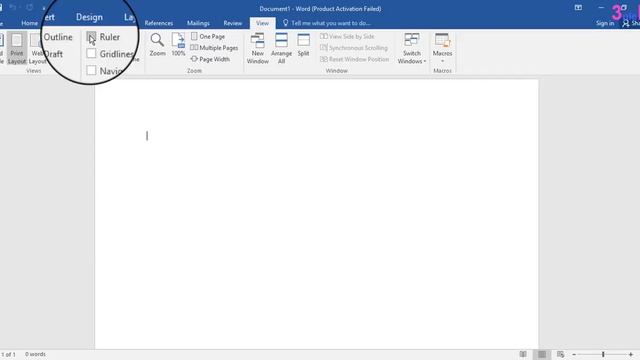The image size is (640, 360).
Task: Open Ribbon Display Options icon
Action: coord(578,7)
